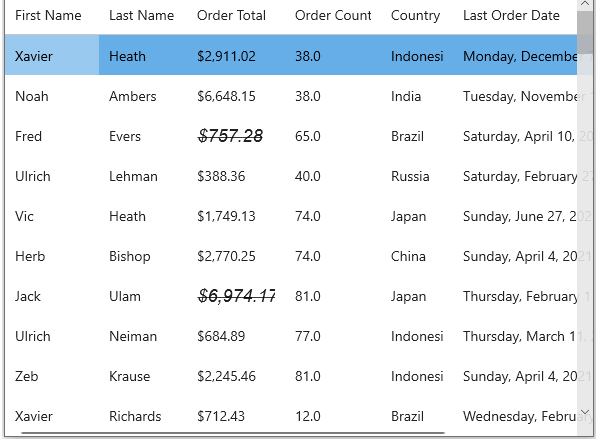Click the Order Count column header
This screenshot has width=599, height=443.
(x=333, y=16)
